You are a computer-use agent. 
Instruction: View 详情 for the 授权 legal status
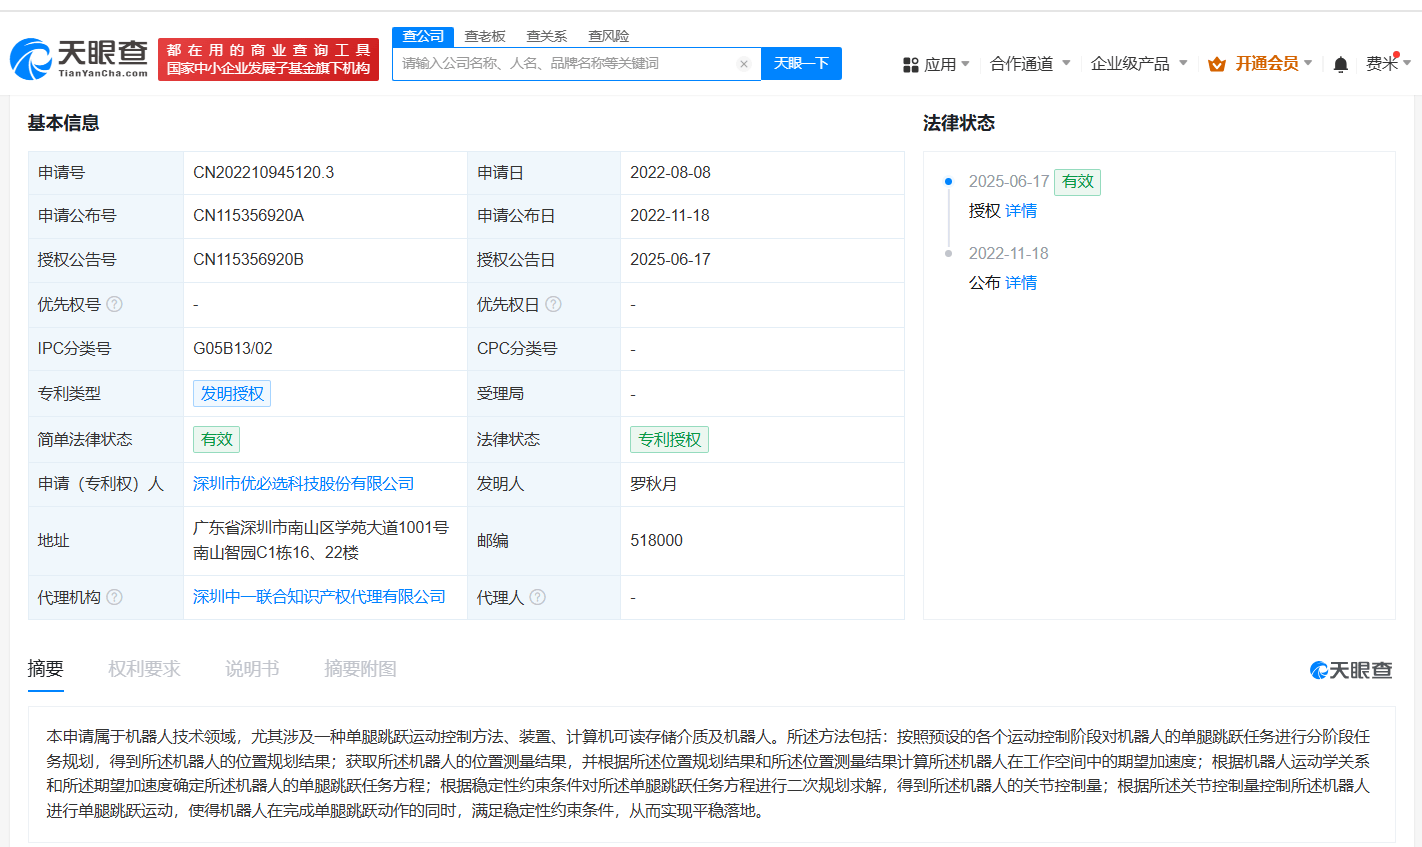(1021, 211)
